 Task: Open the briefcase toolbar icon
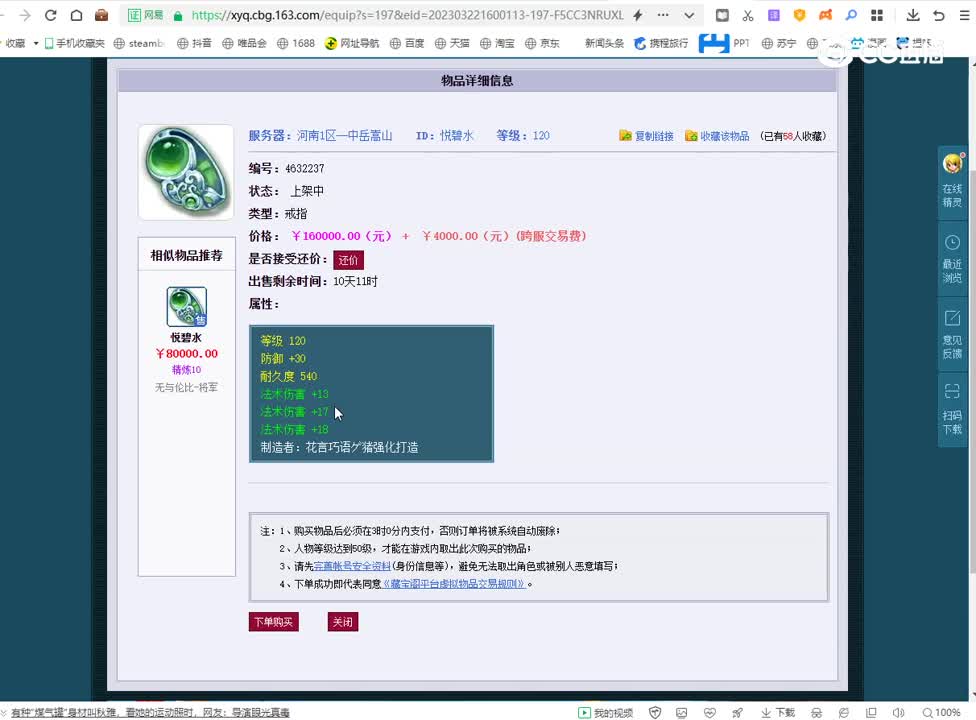coord(101,15)
